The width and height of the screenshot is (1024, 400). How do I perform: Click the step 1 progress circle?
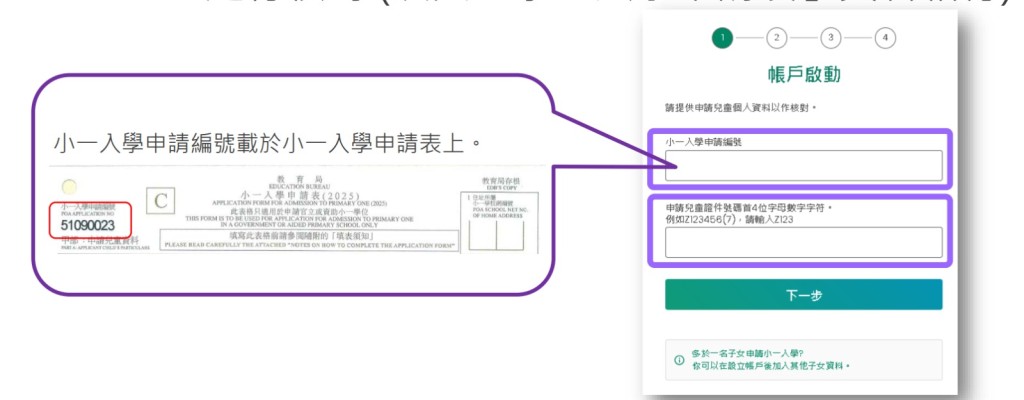pyautogui.click(x=722, y=38)
